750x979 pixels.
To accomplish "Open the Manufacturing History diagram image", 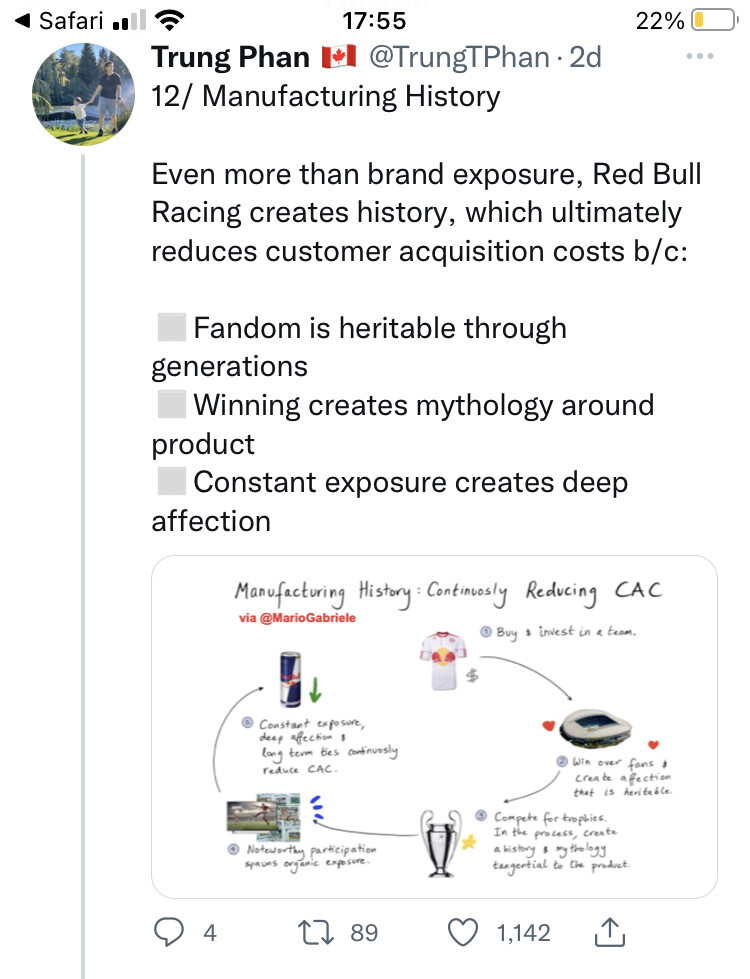I will click(434, 726).
